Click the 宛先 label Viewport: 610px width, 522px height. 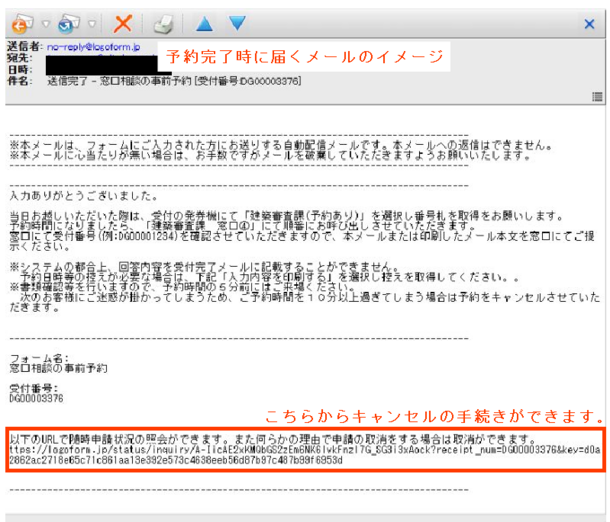[19, 58]
